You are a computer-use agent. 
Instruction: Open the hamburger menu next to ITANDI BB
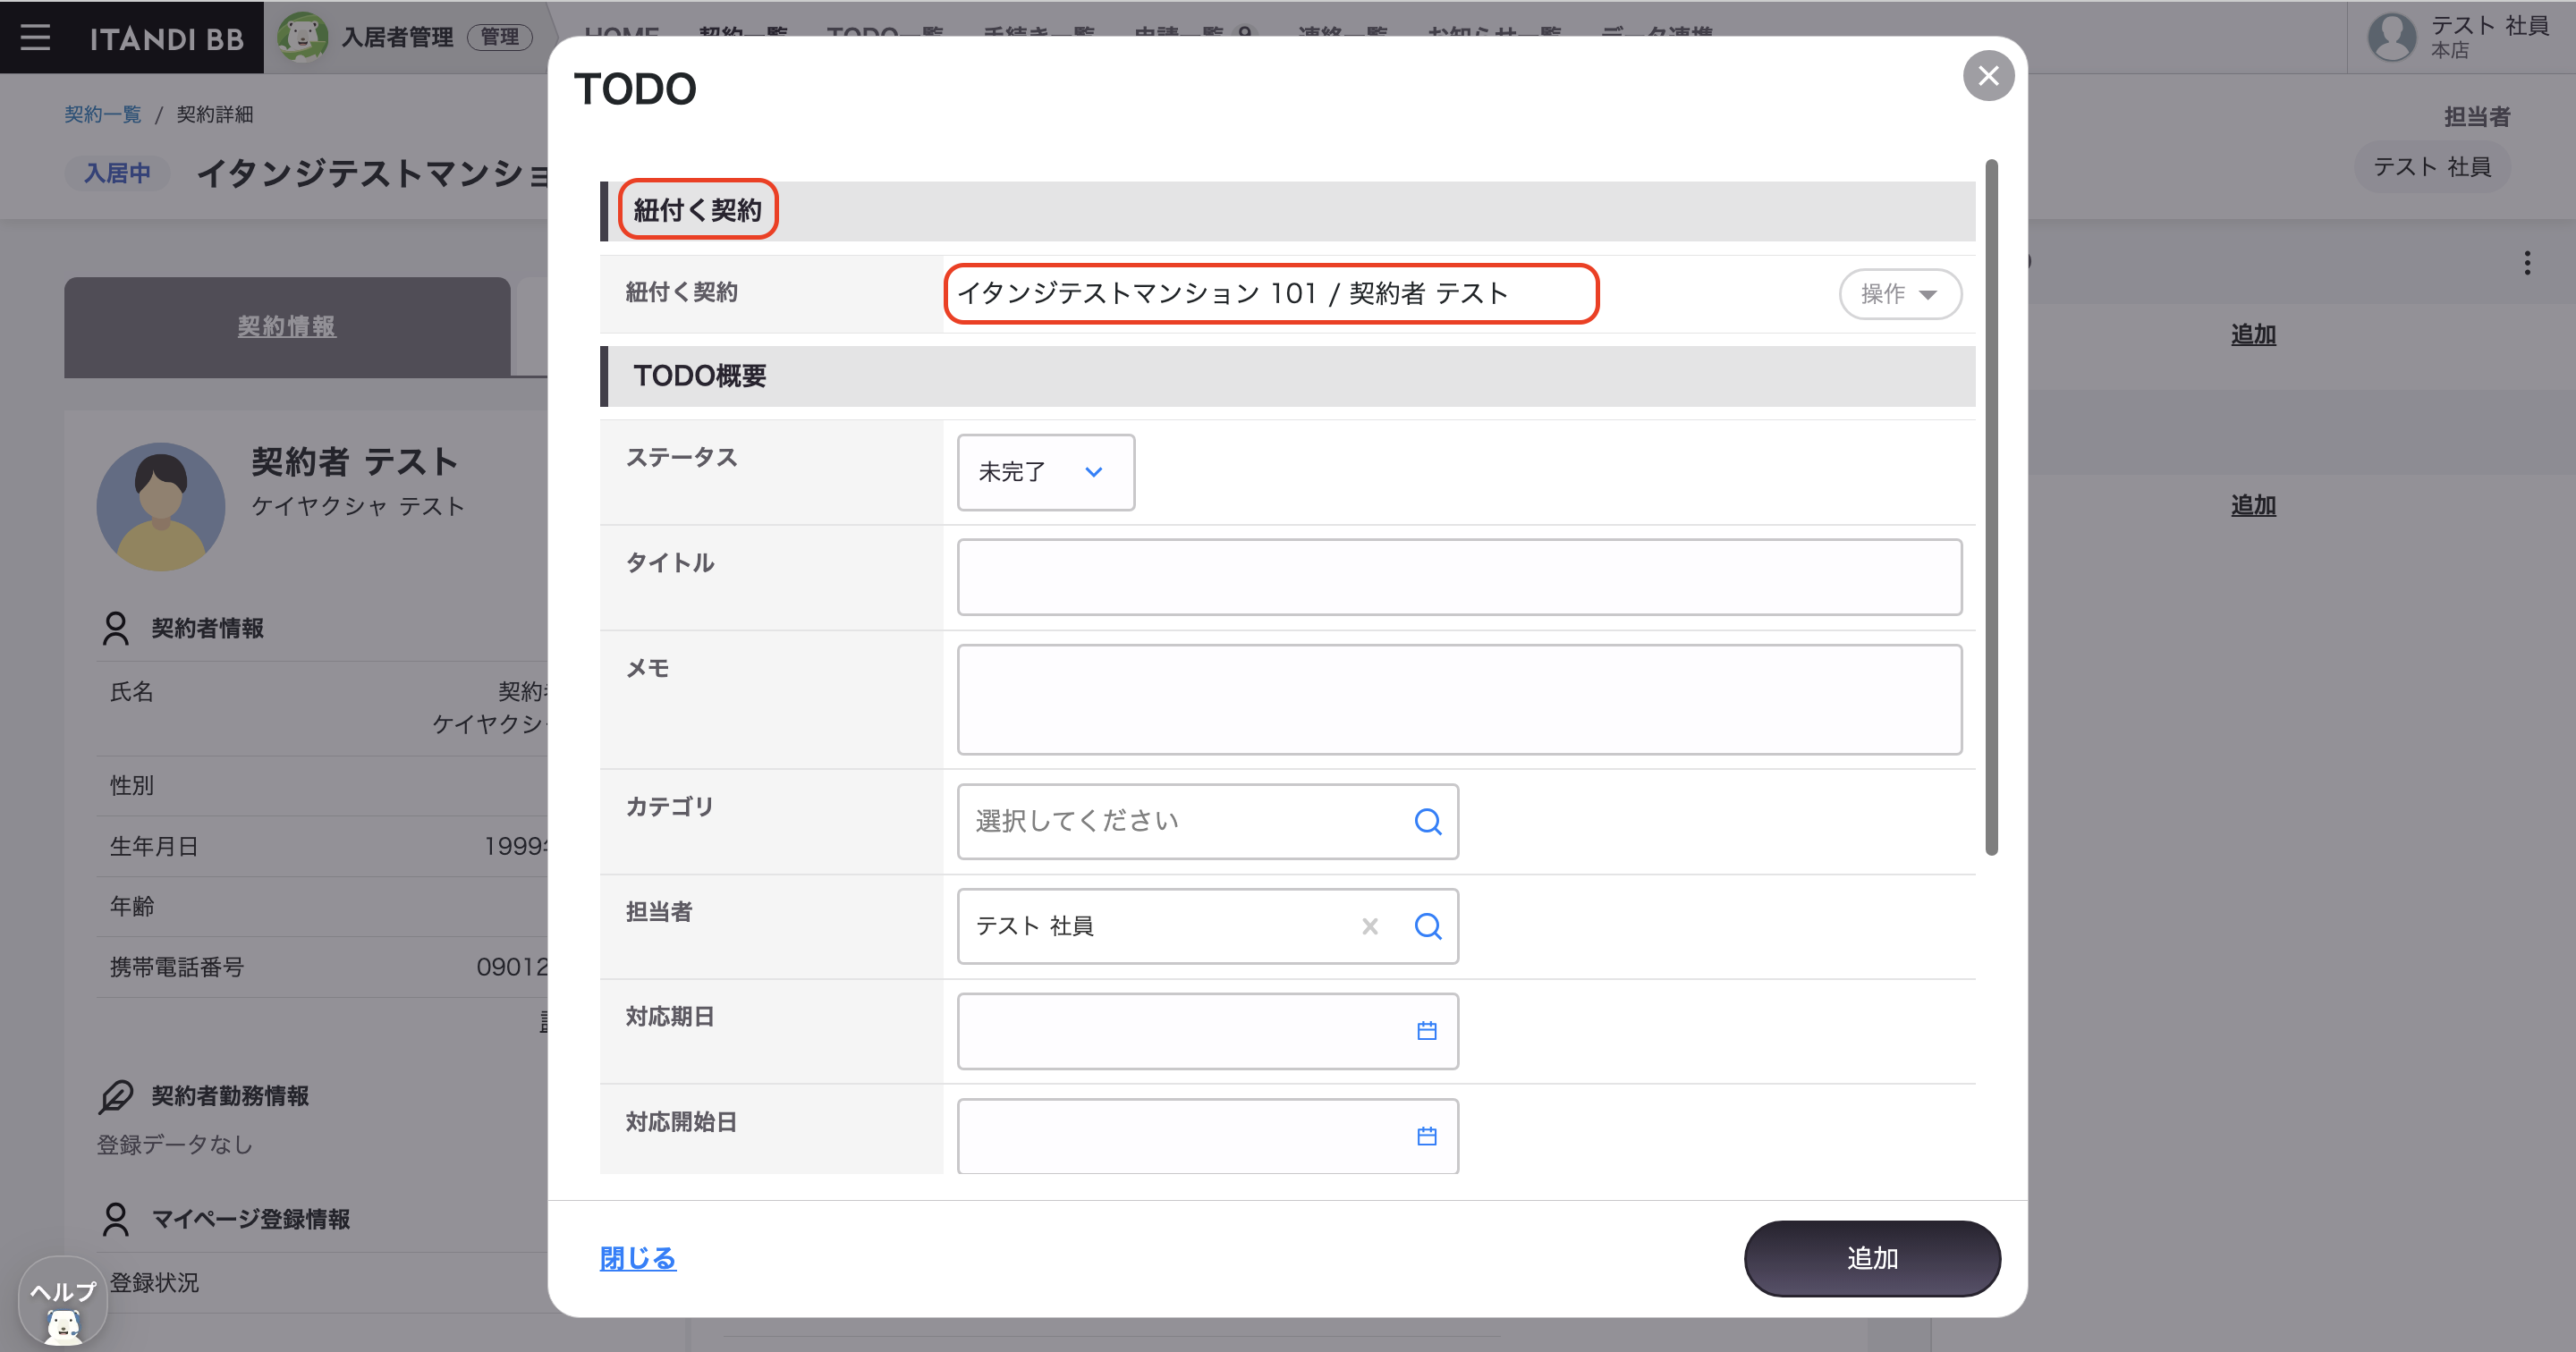click(x=35, y=37)
